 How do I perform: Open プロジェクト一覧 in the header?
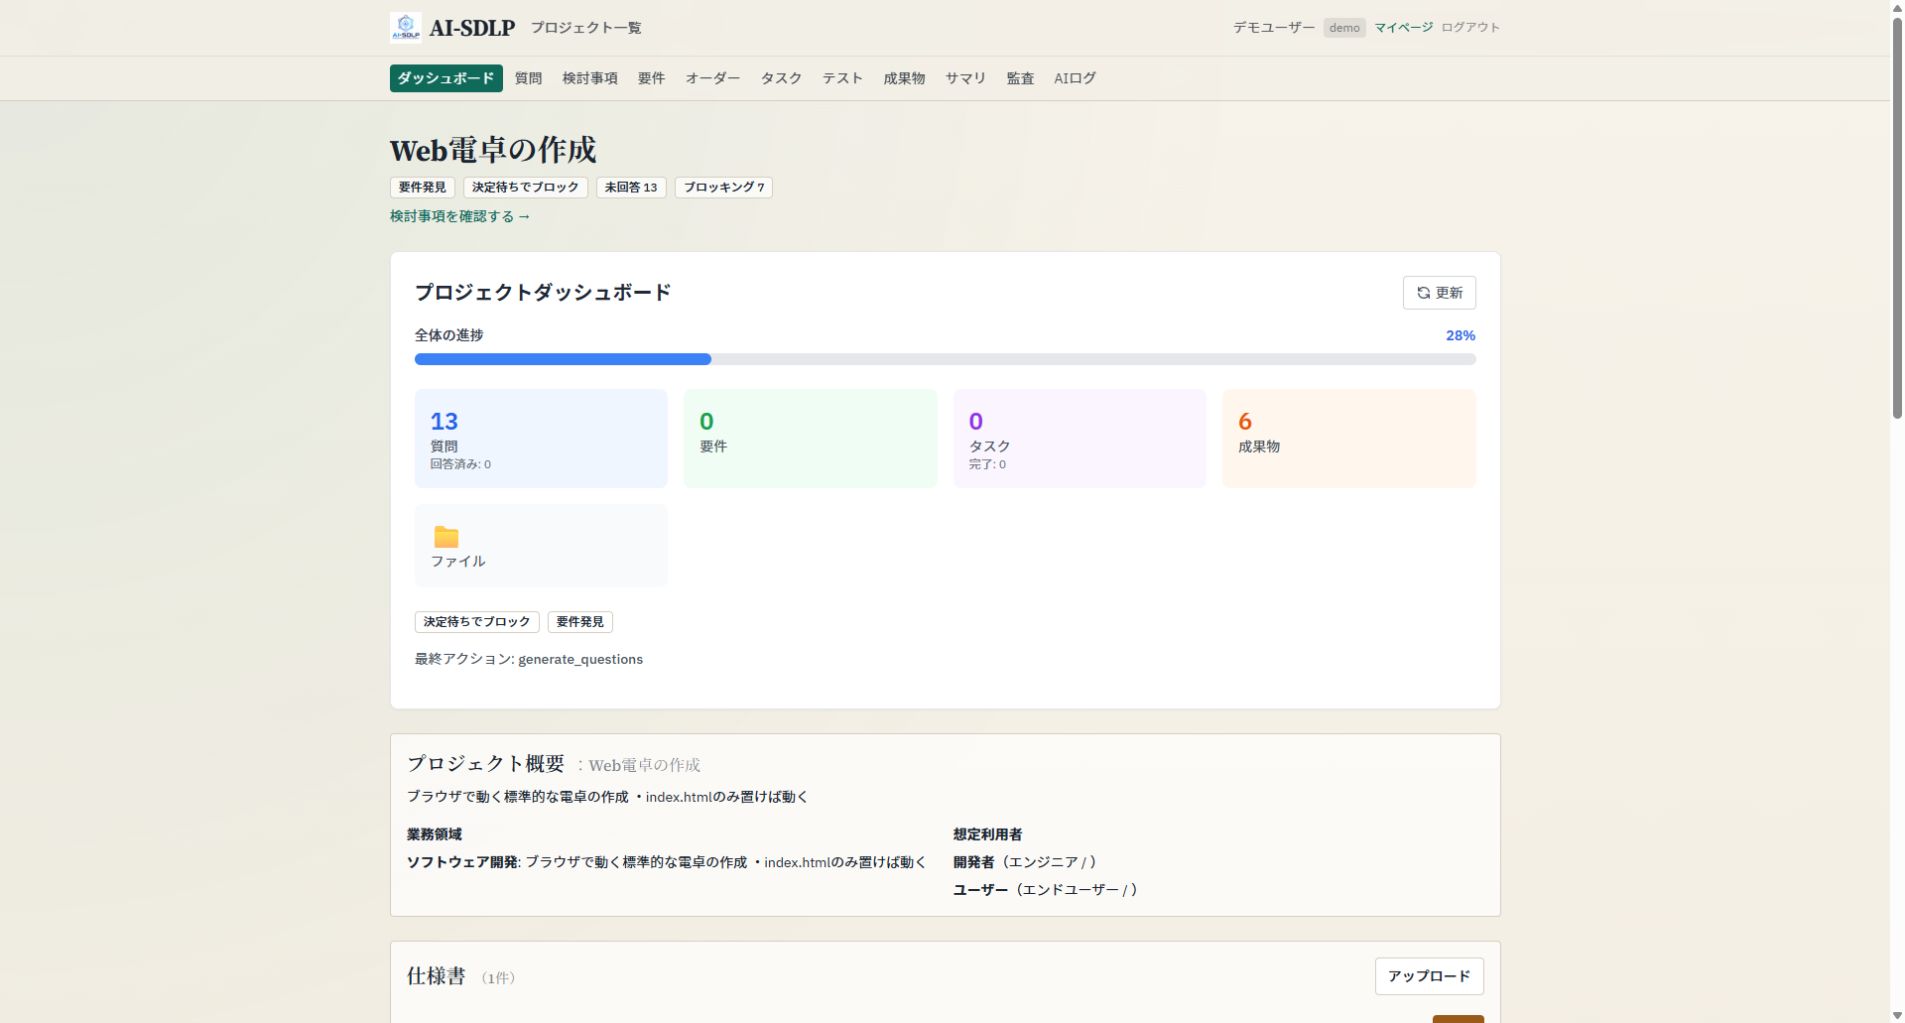pyautogui.click(x=586, y=28)
